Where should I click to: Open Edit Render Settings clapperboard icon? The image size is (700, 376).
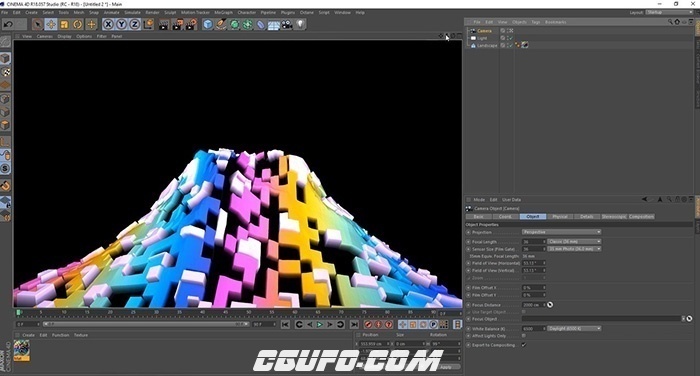(191, 24)
